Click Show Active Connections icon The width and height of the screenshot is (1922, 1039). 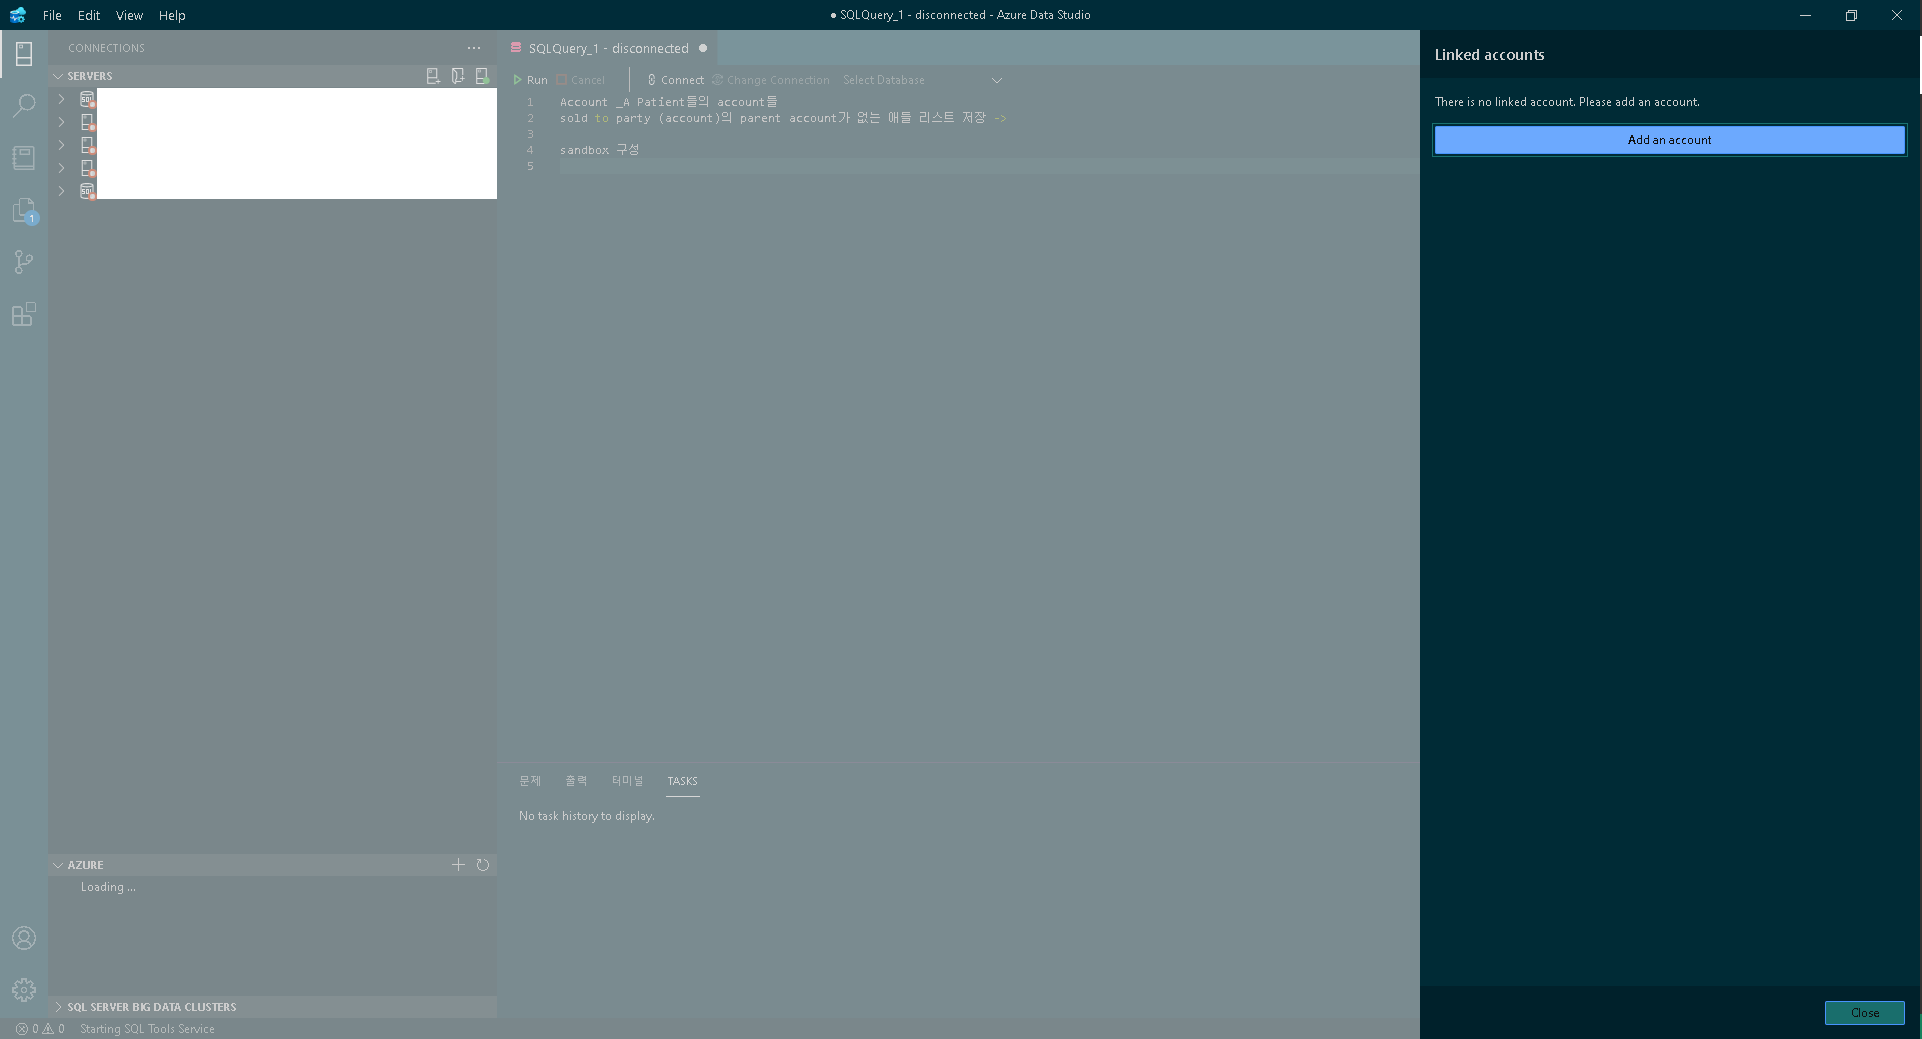(x=482, y=76)
